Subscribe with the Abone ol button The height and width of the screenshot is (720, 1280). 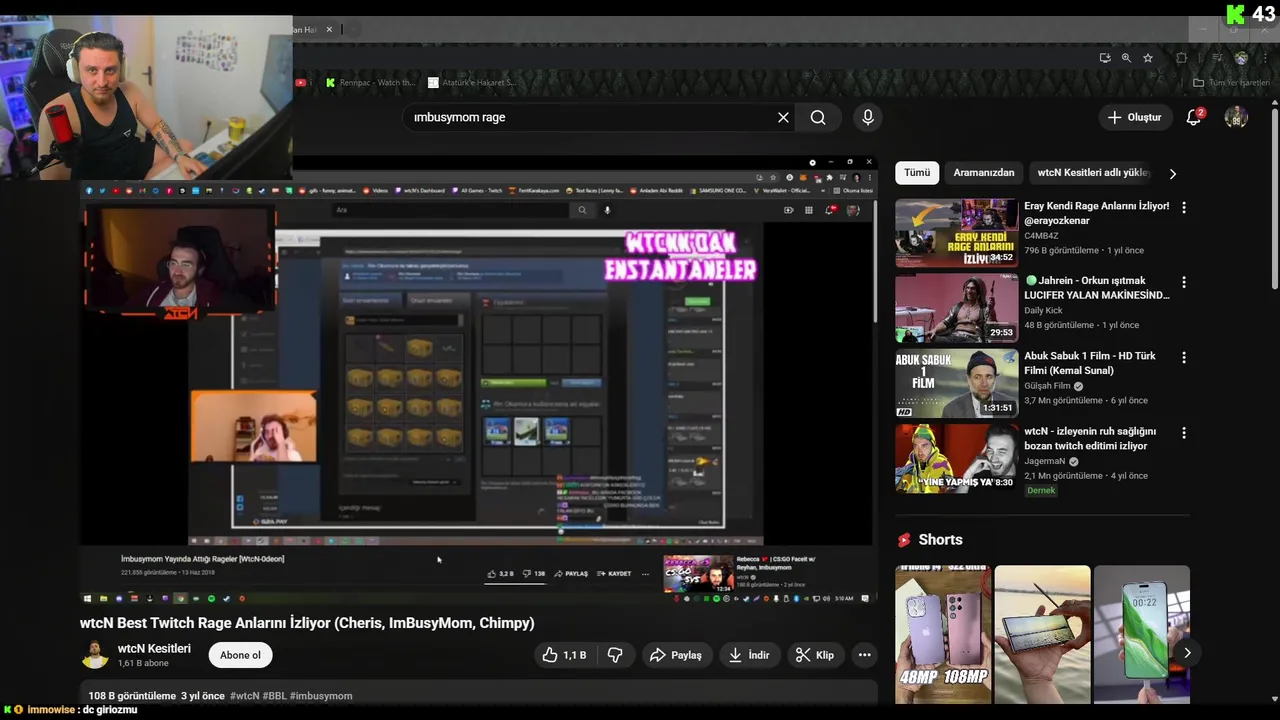pyautogui.click(x=240, y=655)
